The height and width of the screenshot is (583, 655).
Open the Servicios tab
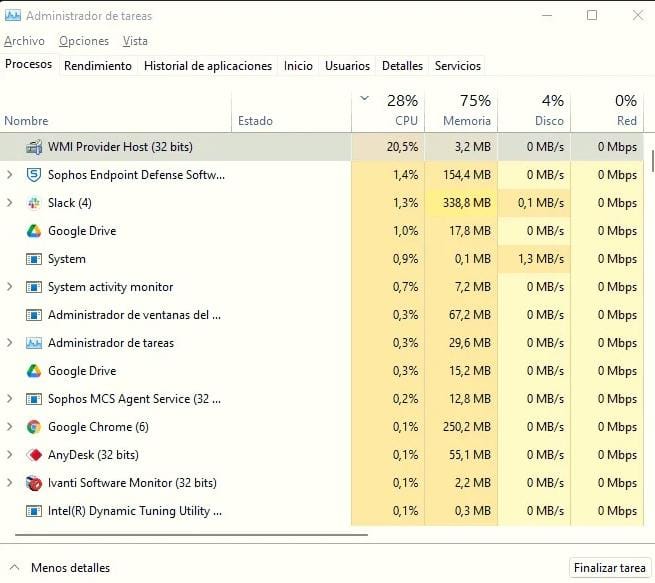pos(457,66)
